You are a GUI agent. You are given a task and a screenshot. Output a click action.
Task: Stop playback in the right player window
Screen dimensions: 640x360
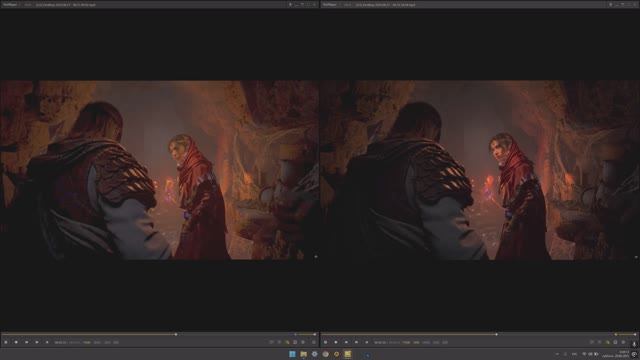click(x=336, y=342)
